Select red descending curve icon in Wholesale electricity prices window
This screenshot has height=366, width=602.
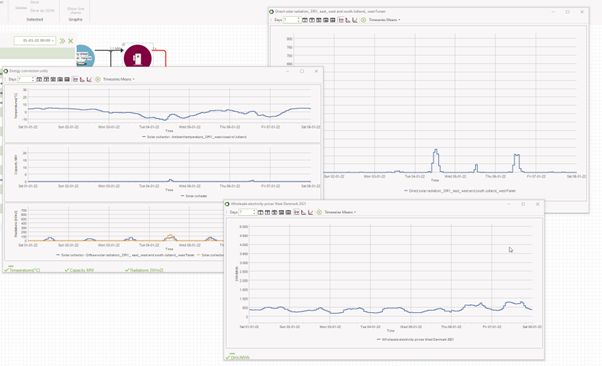(x=303, y=212)
